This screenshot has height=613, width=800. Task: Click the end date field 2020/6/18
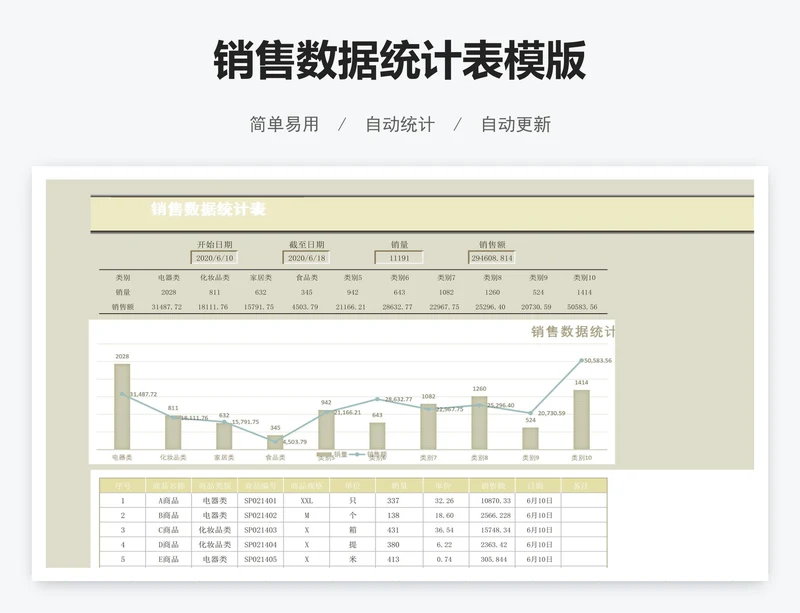pos(306,258)
